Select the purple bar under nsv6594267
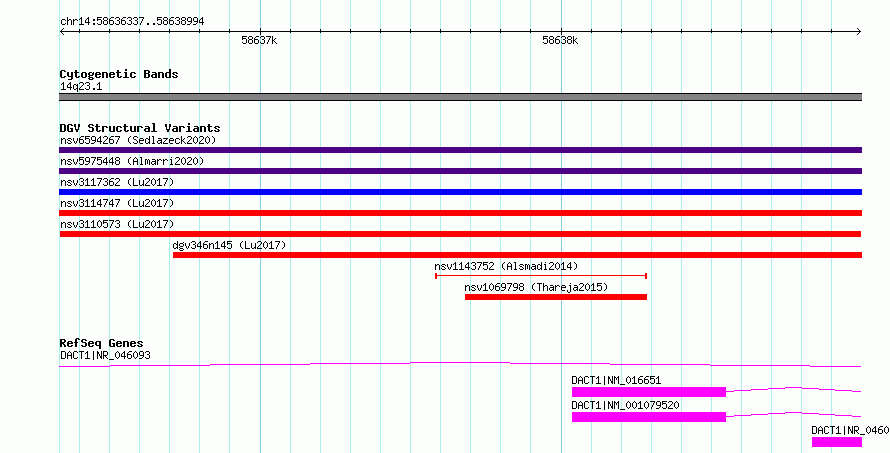Screen dimensions: 890x453 pos(460,150)
